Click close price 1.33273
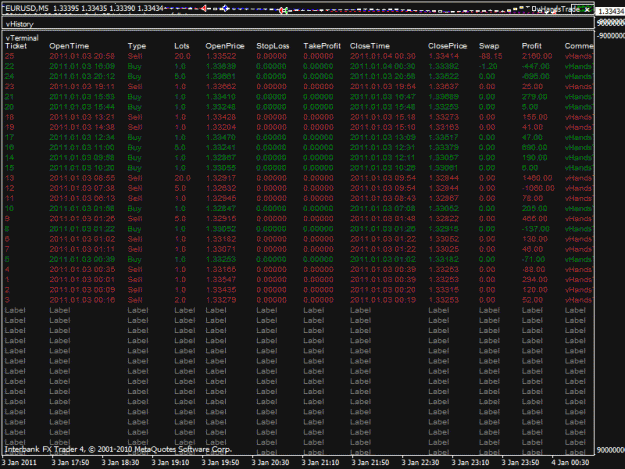This screenshot has width=625, height=469. pos(444,117)
